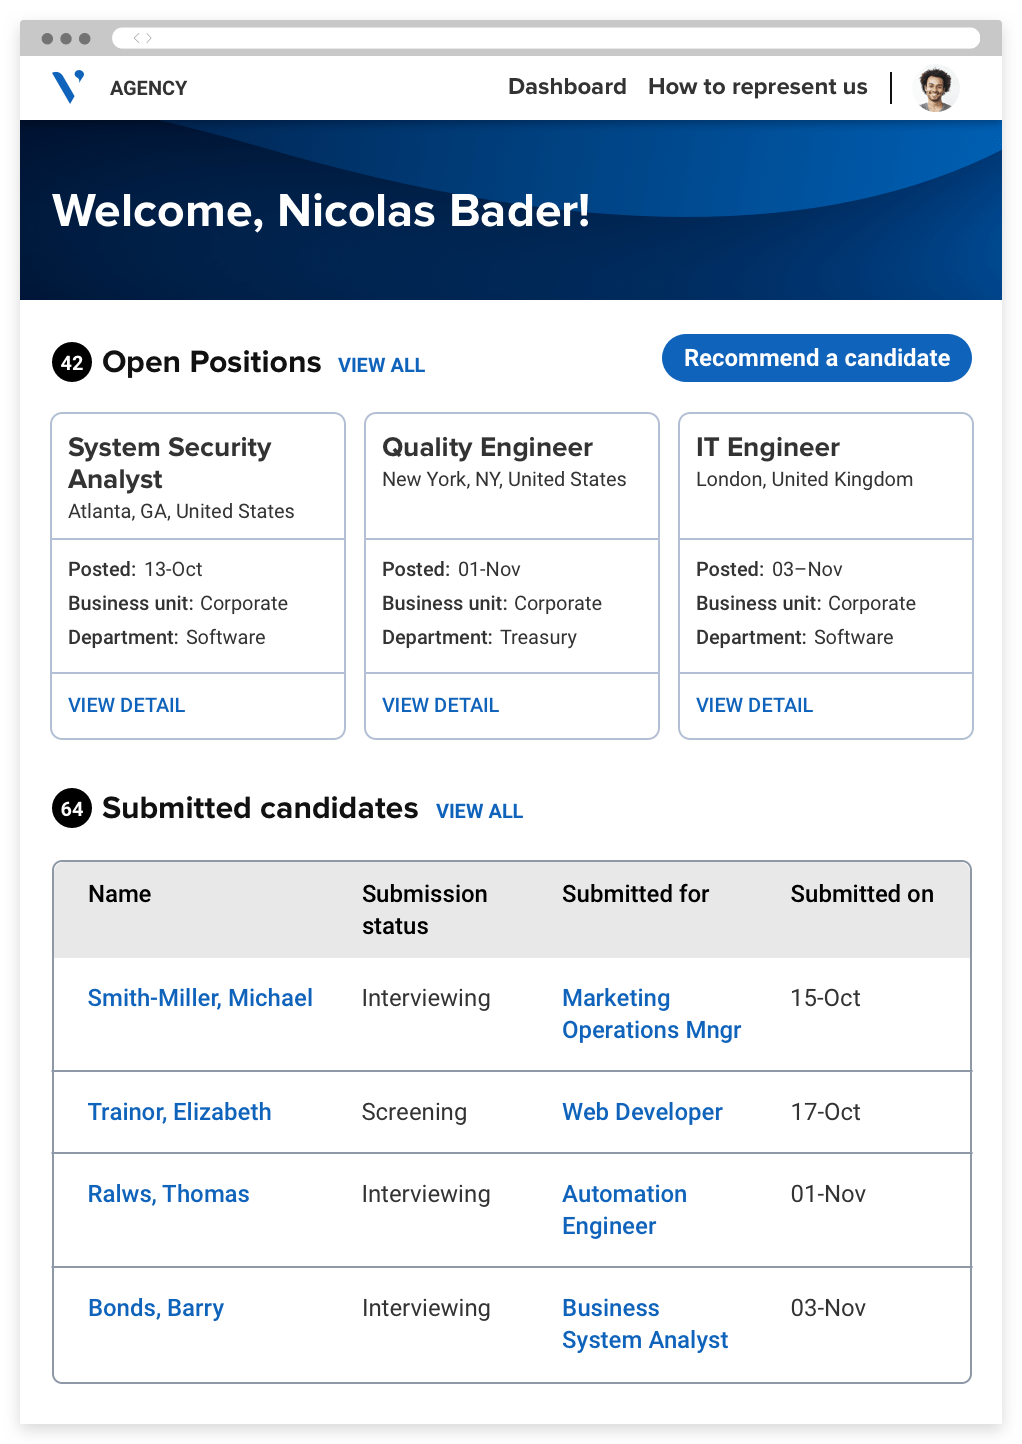
Task: Click the blue V agency logo
Action: pyautogui.click(x=68, y=87)
